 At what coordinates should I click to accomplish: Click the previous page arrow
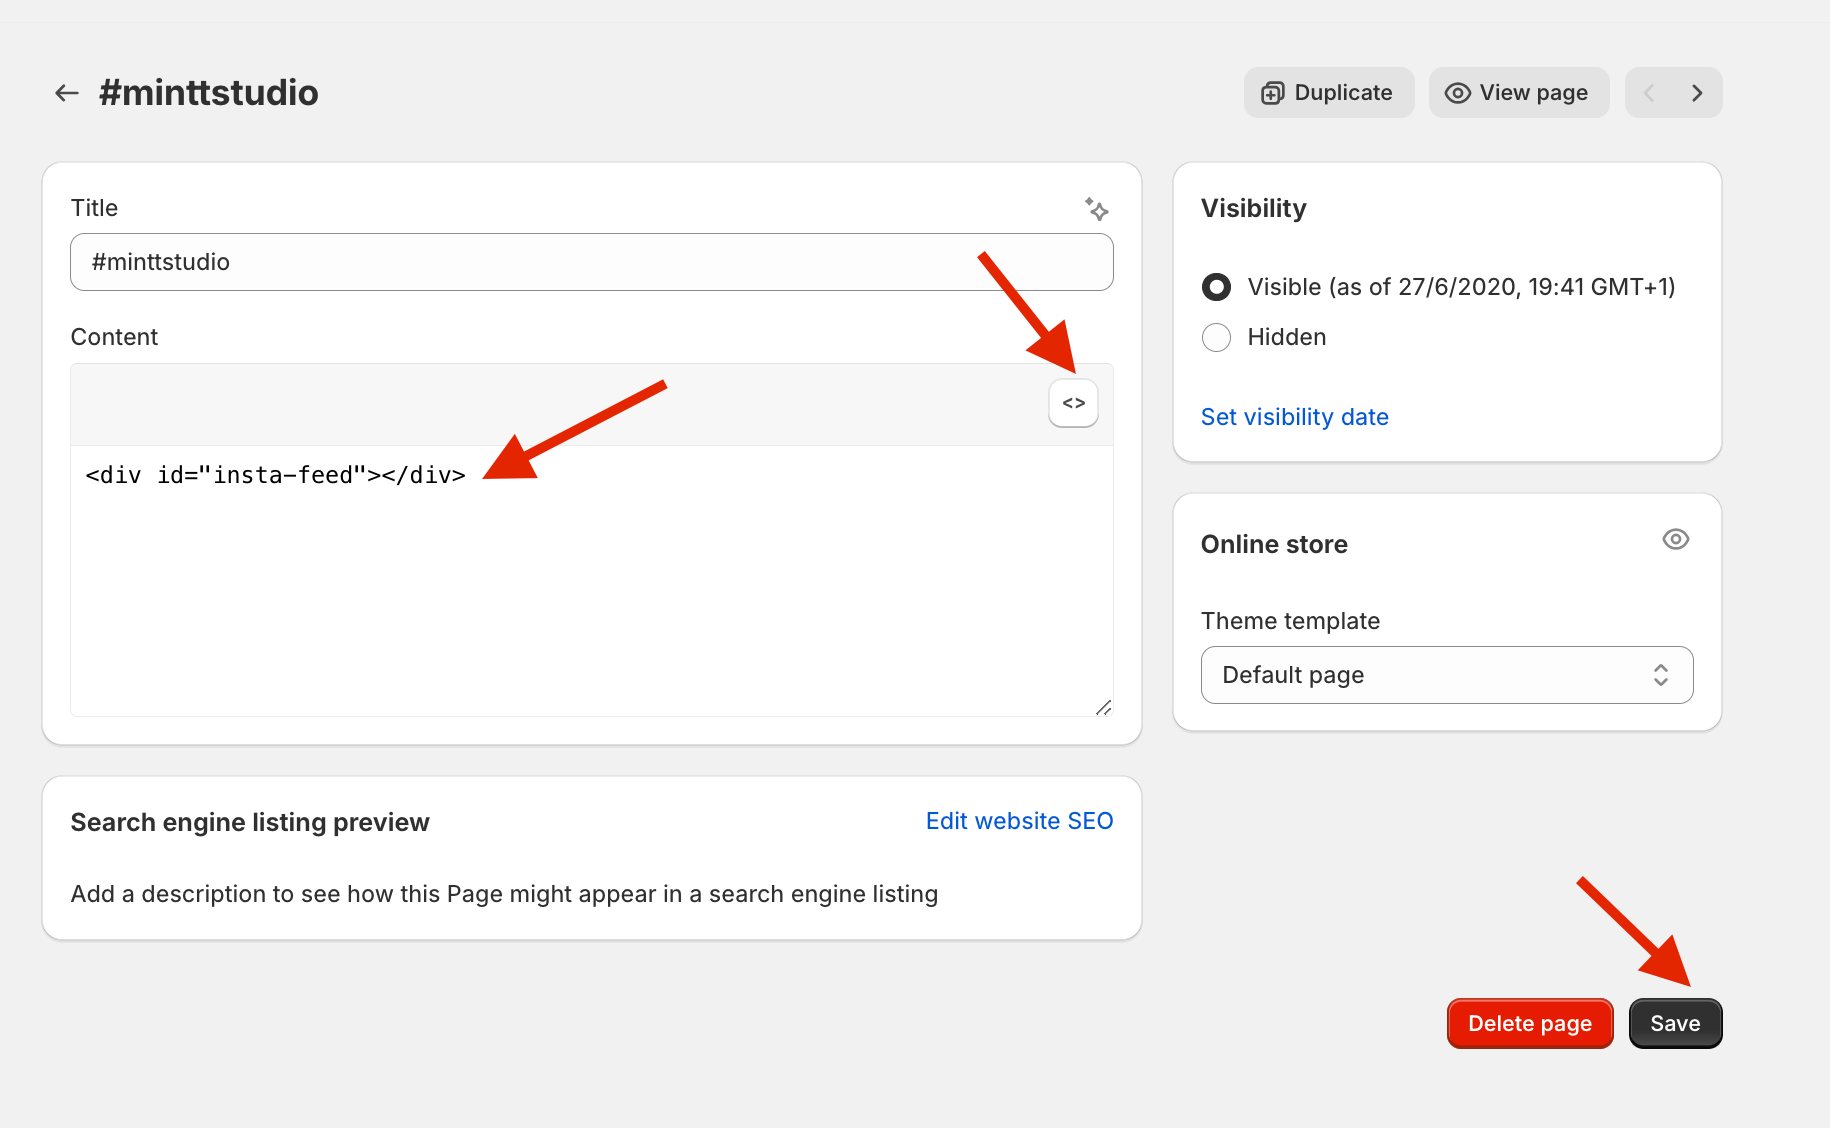tap(1648, 92)
